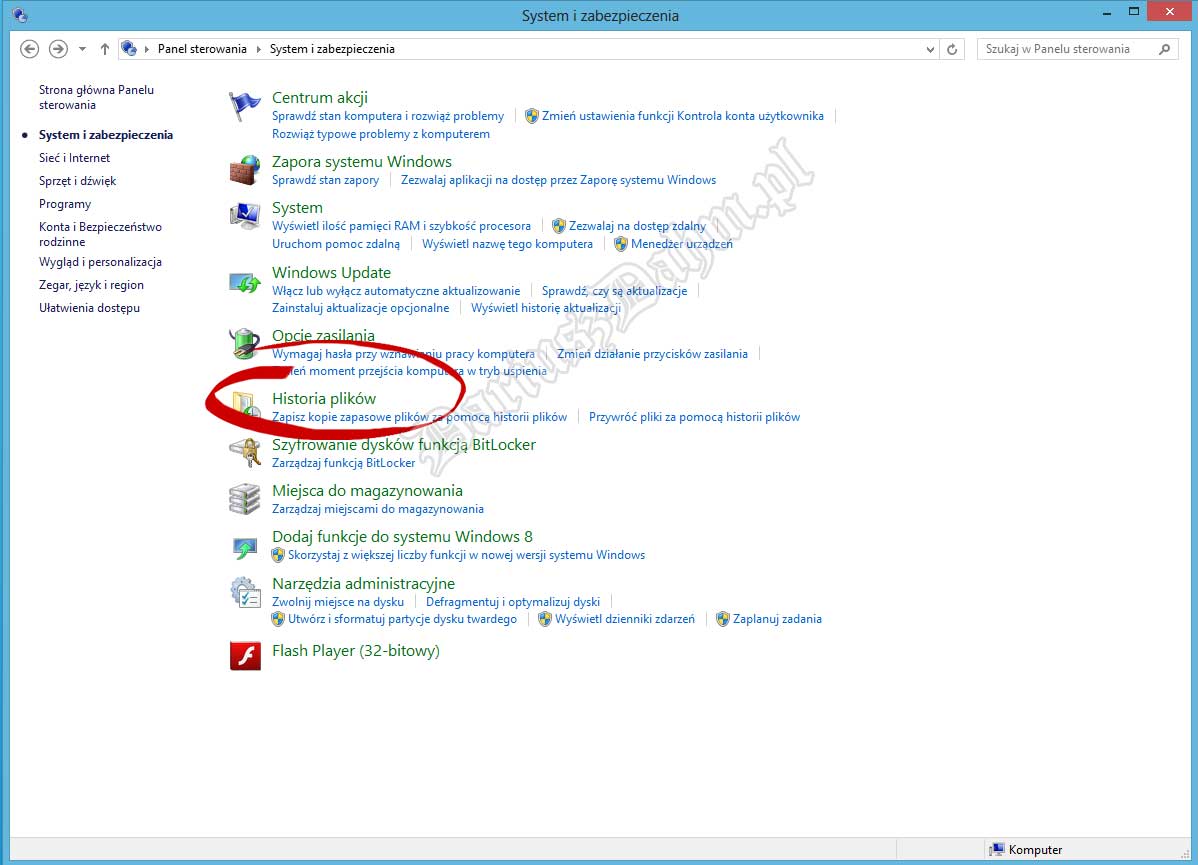Click Zarządzaj miejscami do magazynowania link

pos(377,509)
